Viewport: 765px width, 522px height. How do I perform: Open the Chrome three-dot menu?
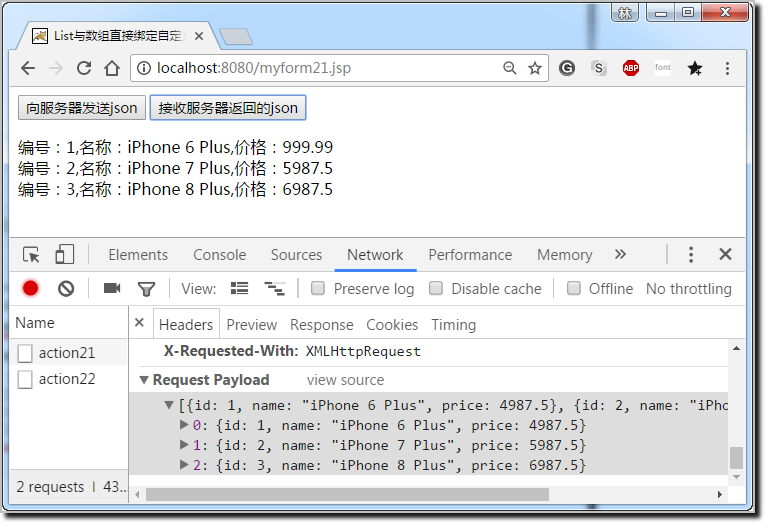(727, 68)
